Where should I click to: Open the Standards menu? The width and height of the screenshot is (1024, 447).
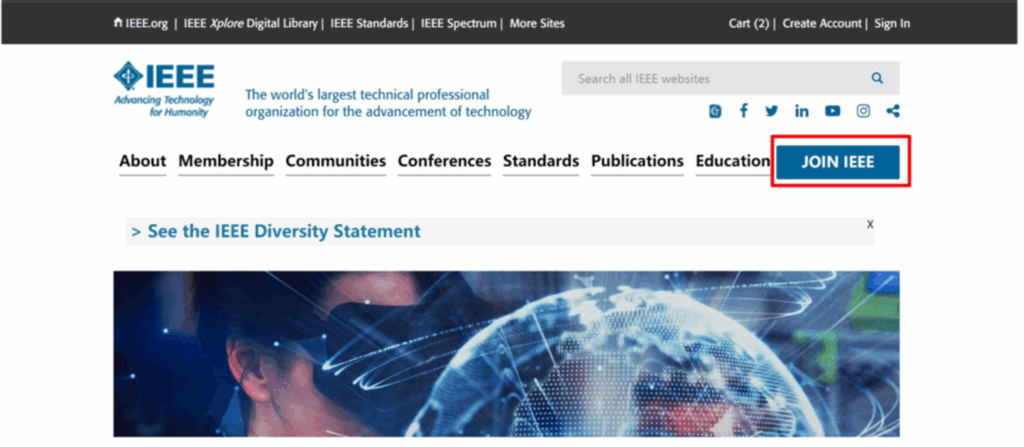pos(541,161)
